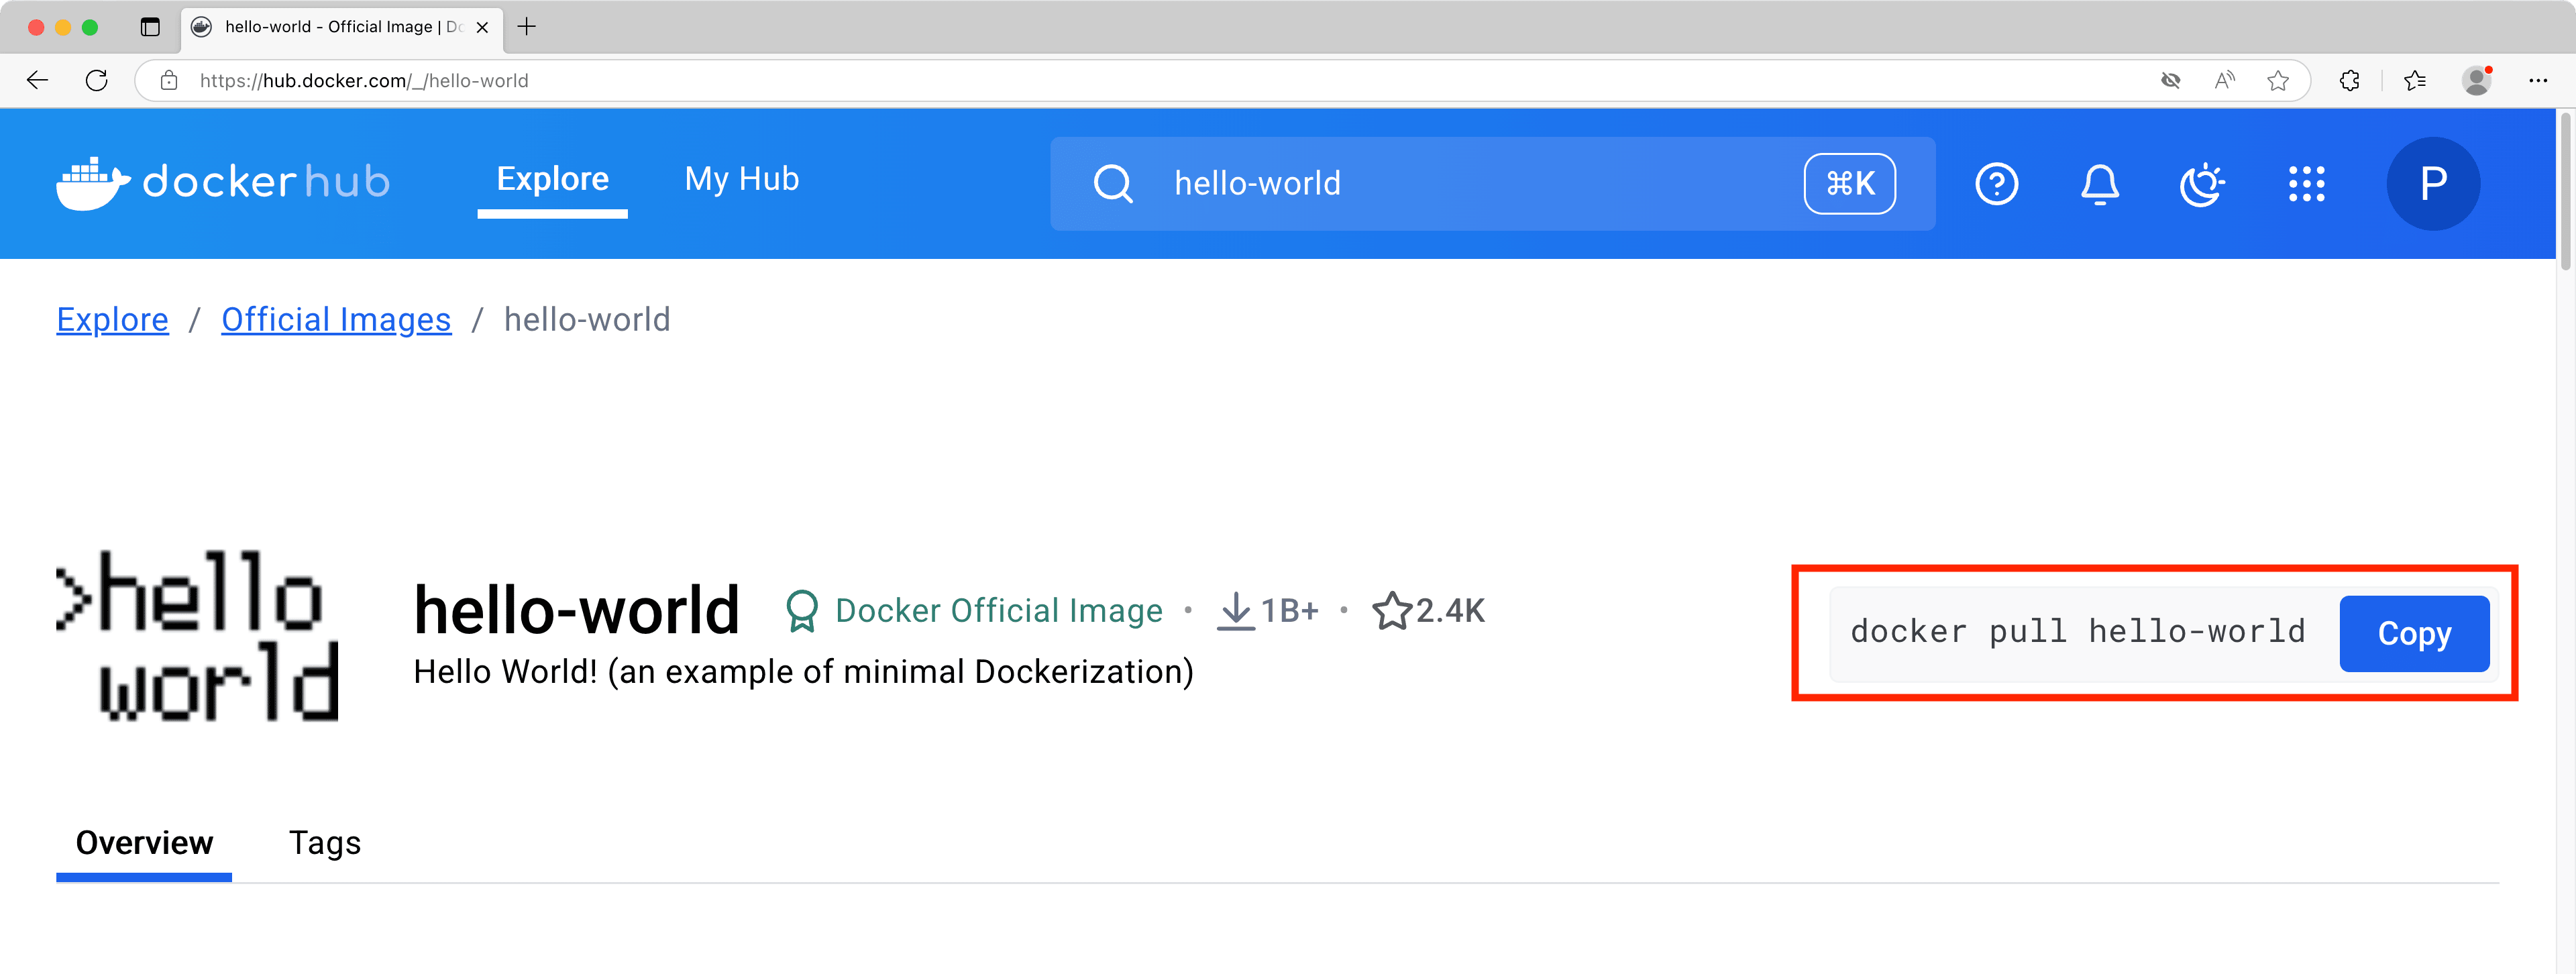Open the Favorites list icon

point(2415,81)
